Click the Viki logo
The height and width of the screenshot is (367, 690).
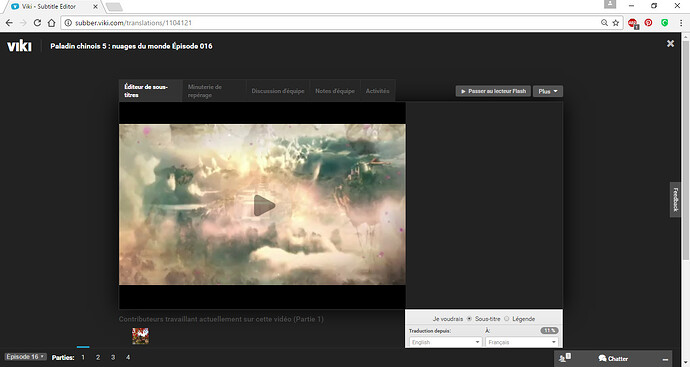(19, 46)
